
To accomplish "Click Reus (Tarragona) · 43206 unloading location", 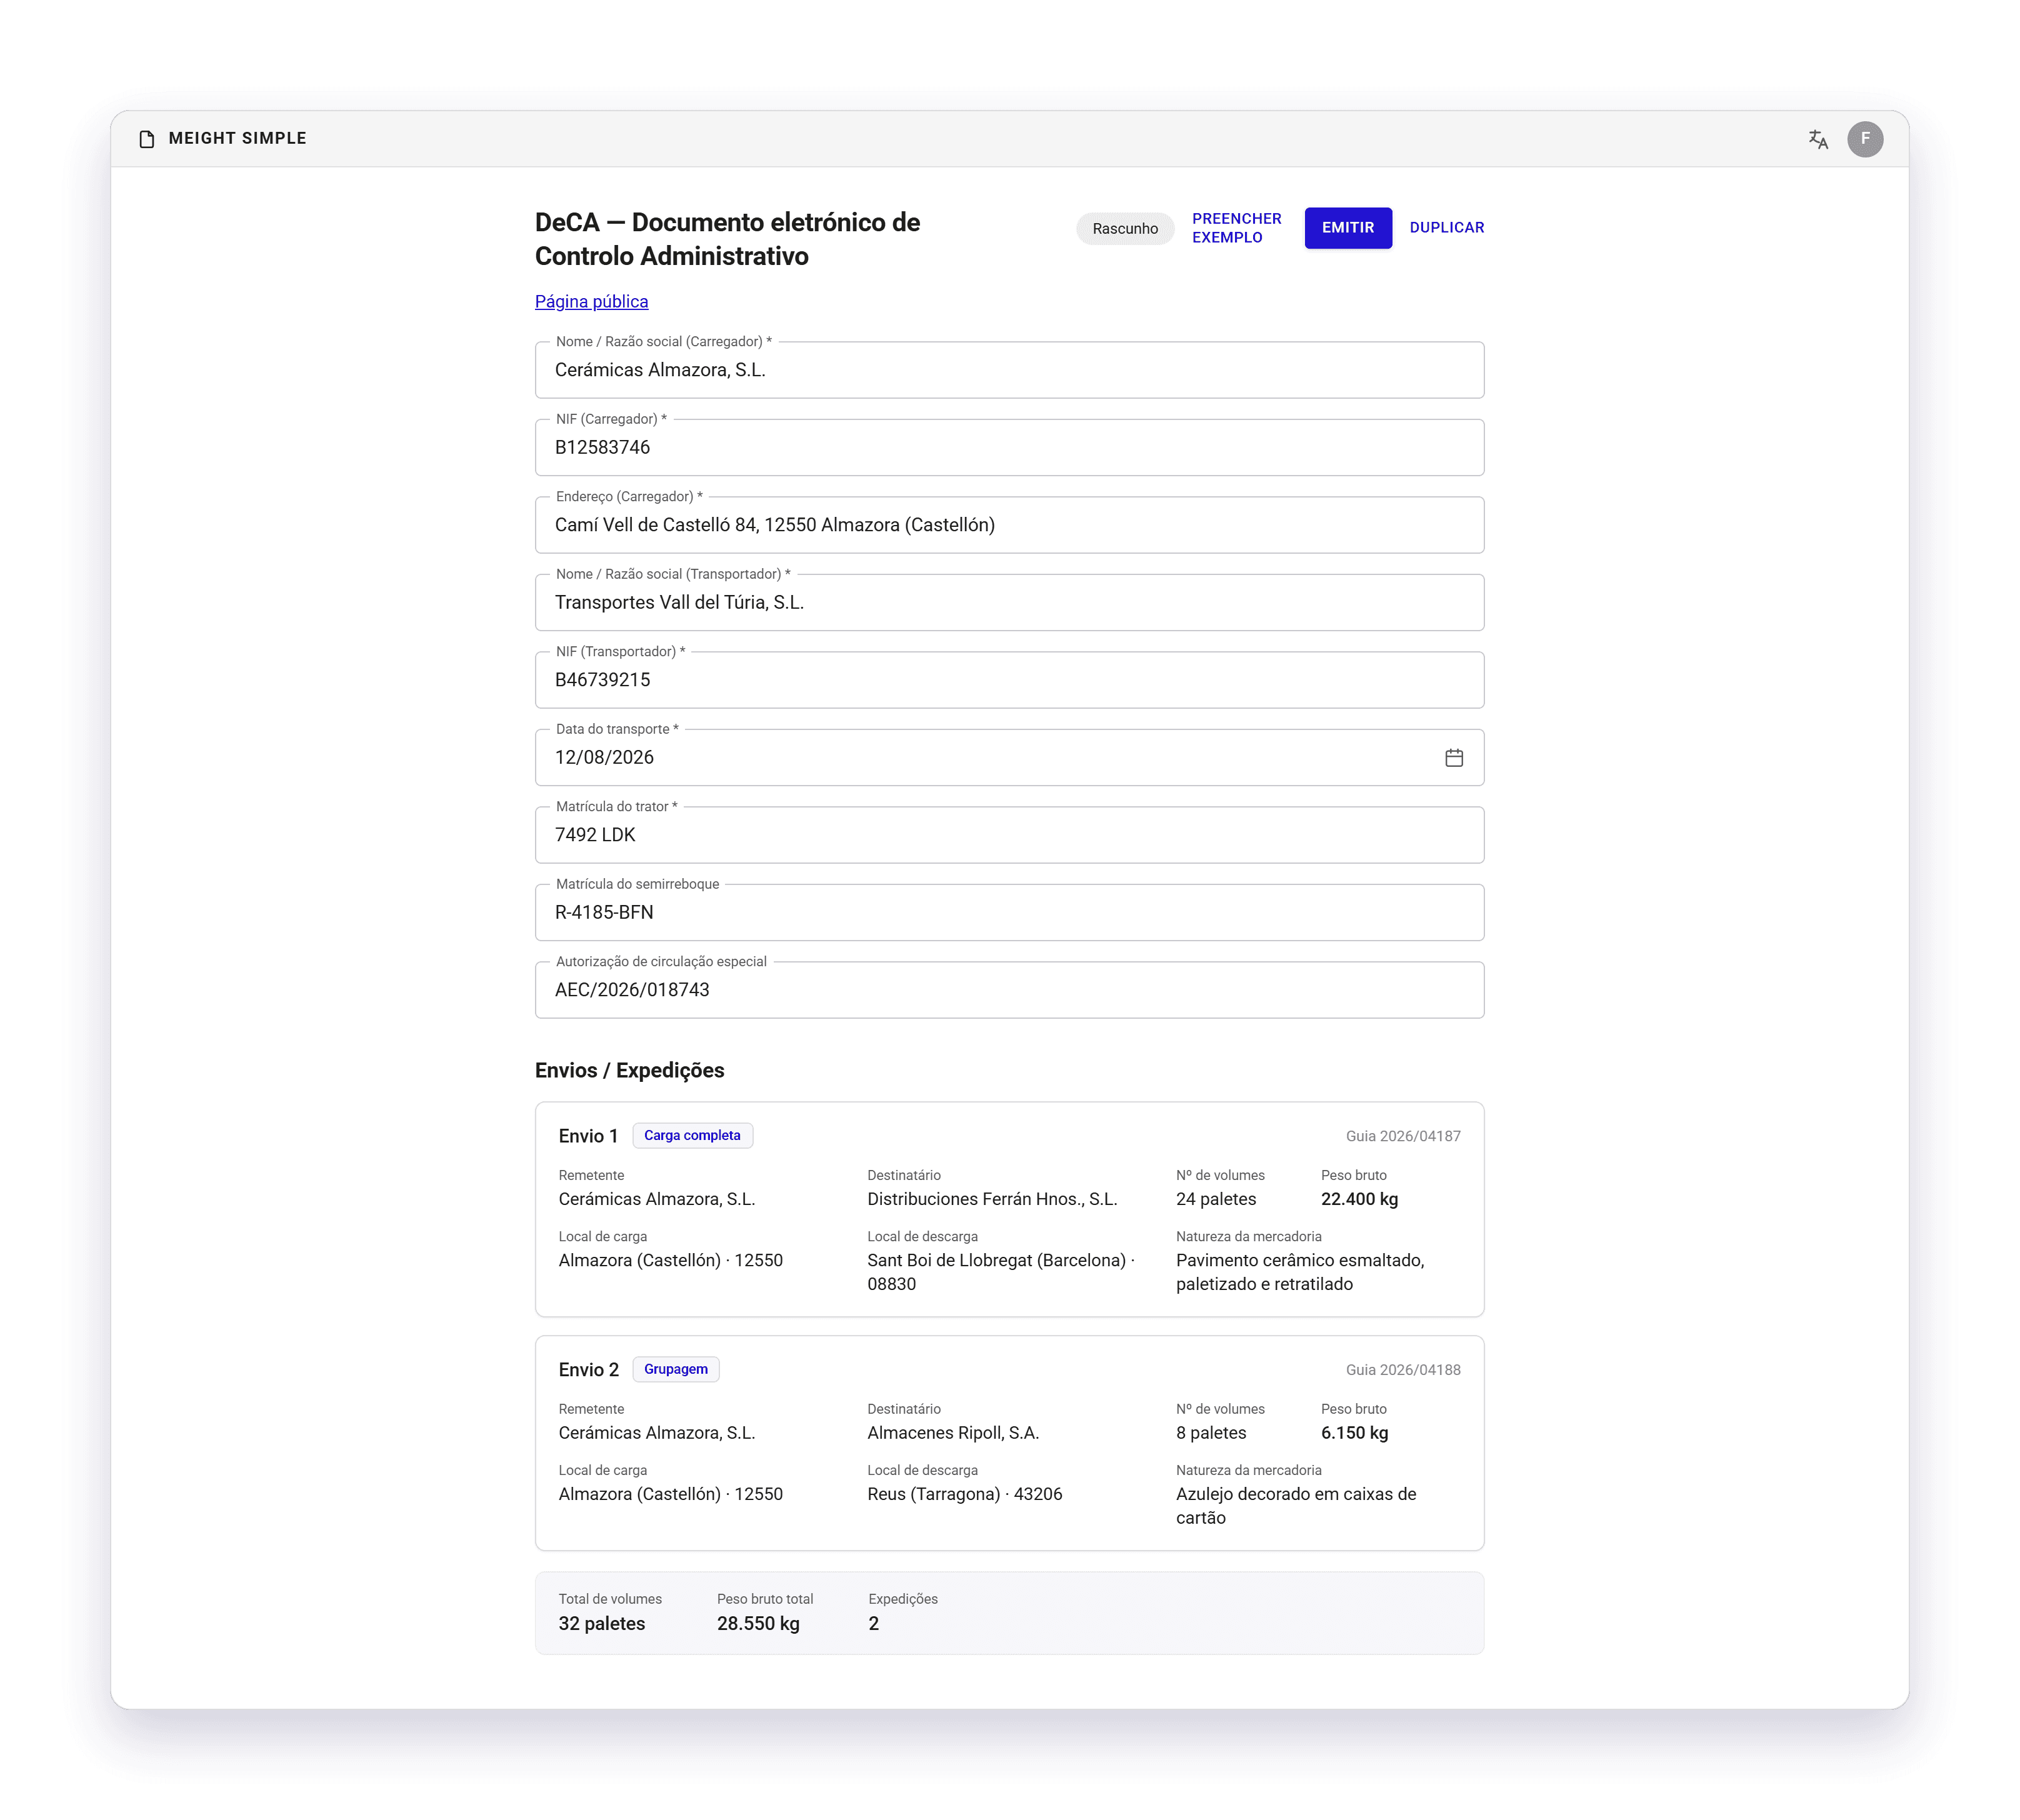I will tap(965, 1495).
